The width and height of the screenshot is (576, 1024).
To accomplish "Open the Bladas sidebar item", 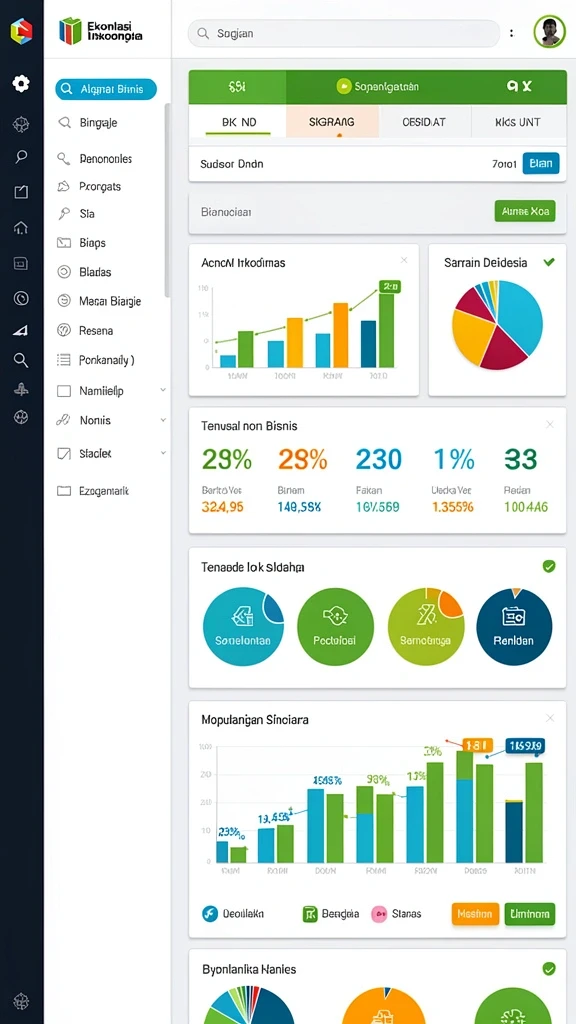I will (x=84, y=272).
